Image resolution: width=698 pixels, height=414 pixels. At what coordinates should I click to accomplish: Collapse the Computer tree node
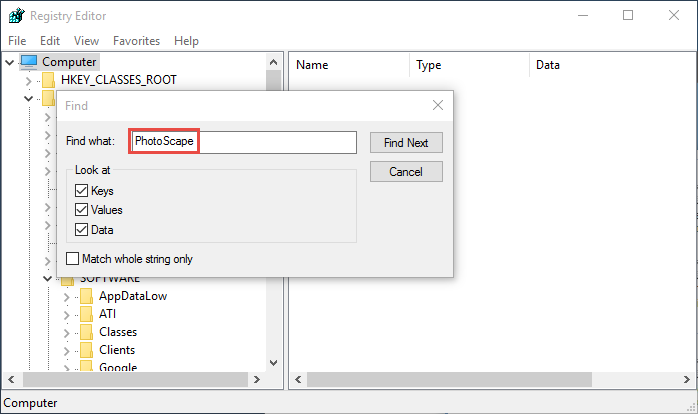tap(9, 62)
